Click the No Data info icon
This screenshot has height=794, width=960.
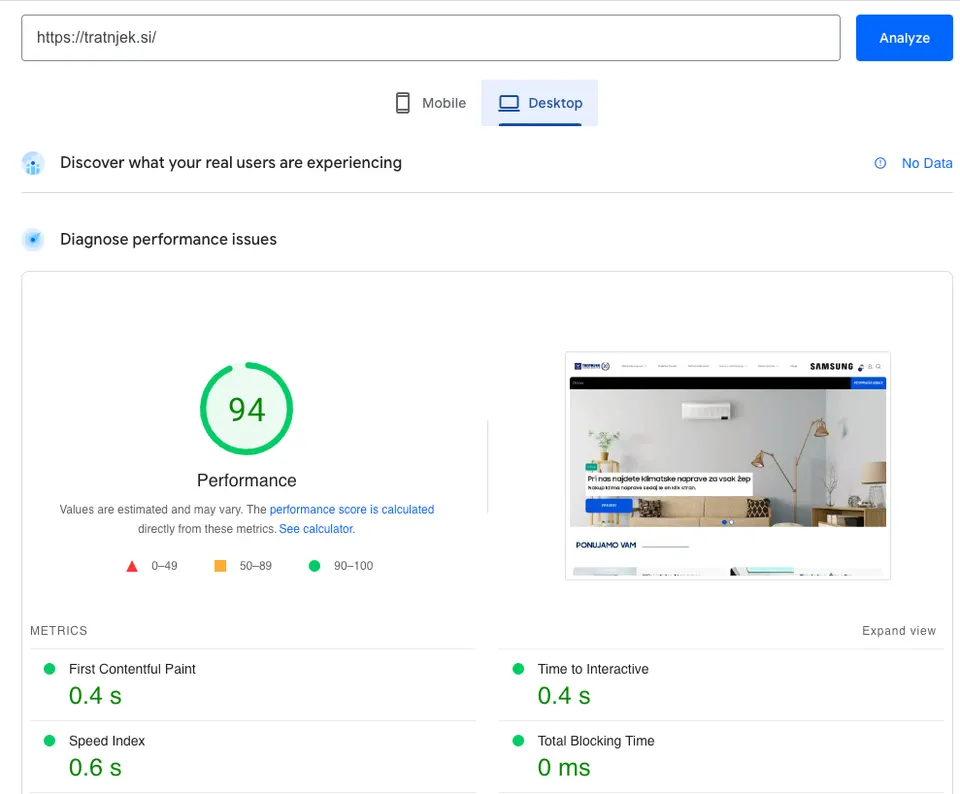point(880,163)
